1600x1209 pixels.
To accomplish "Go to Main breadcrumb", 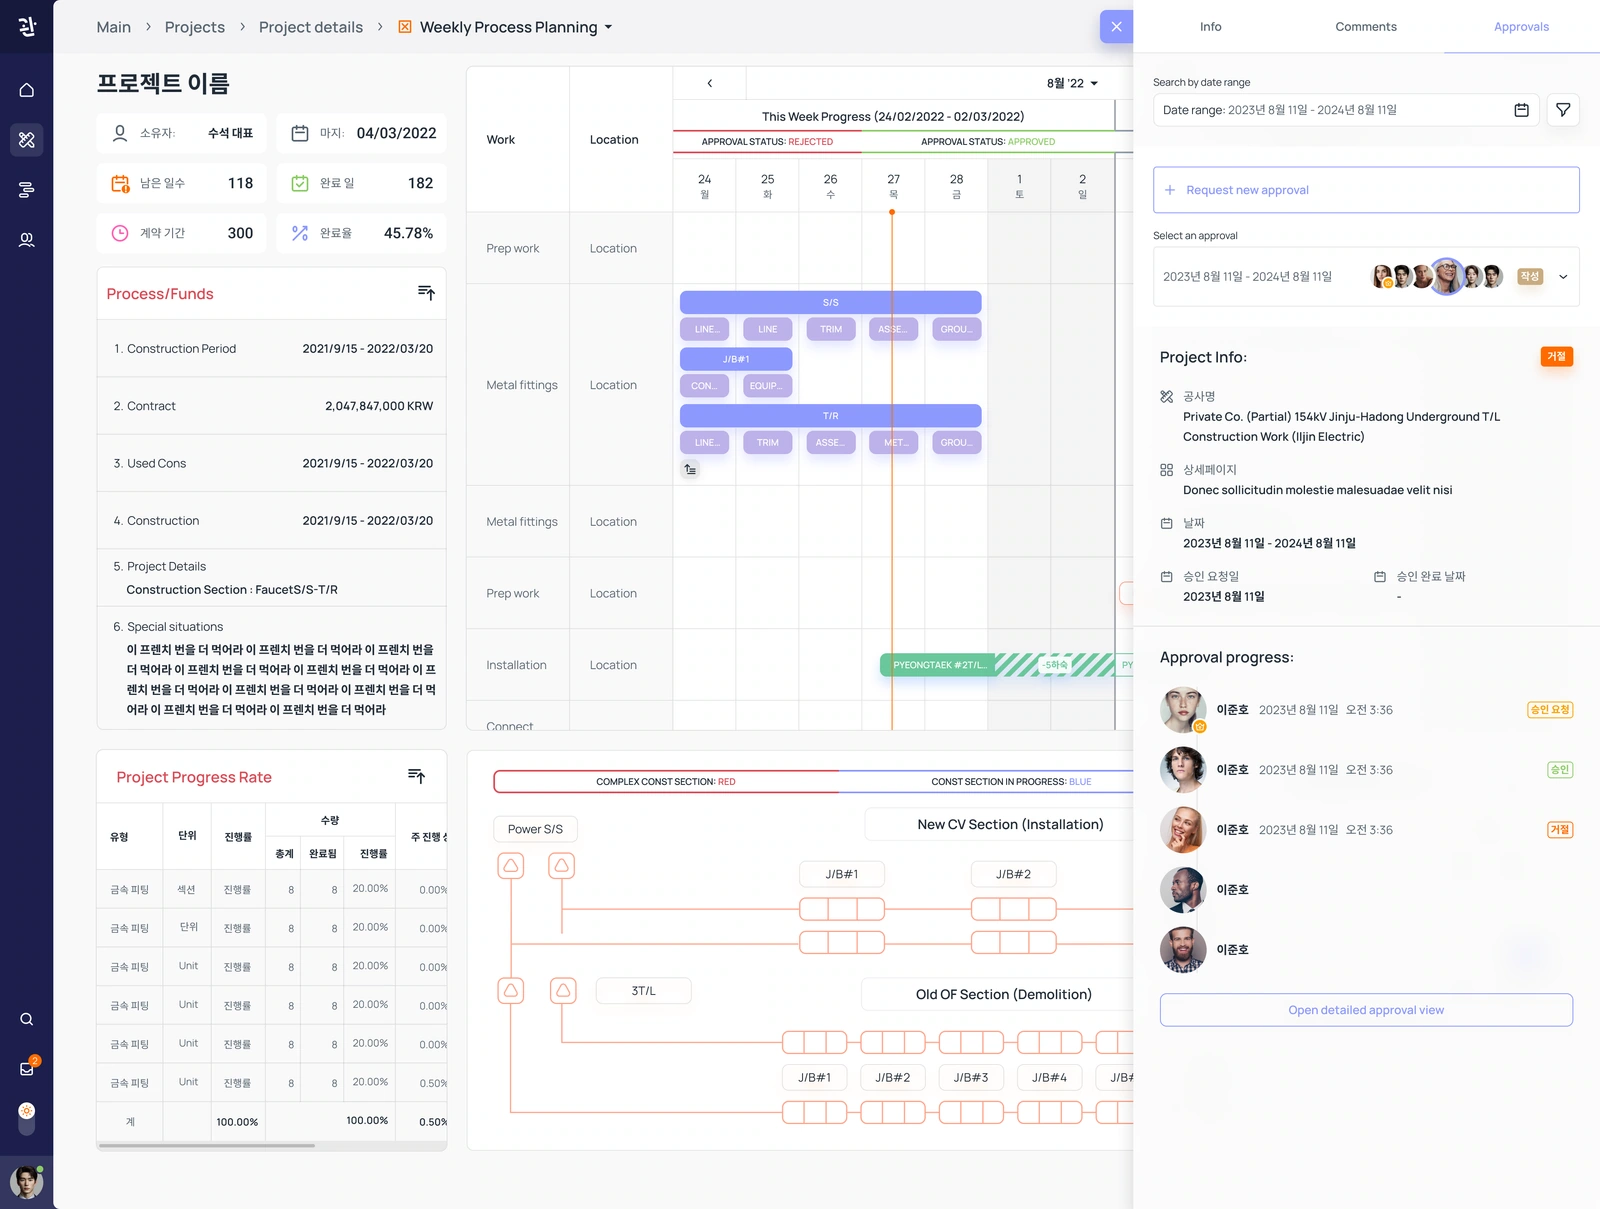I will click(114, 27).
